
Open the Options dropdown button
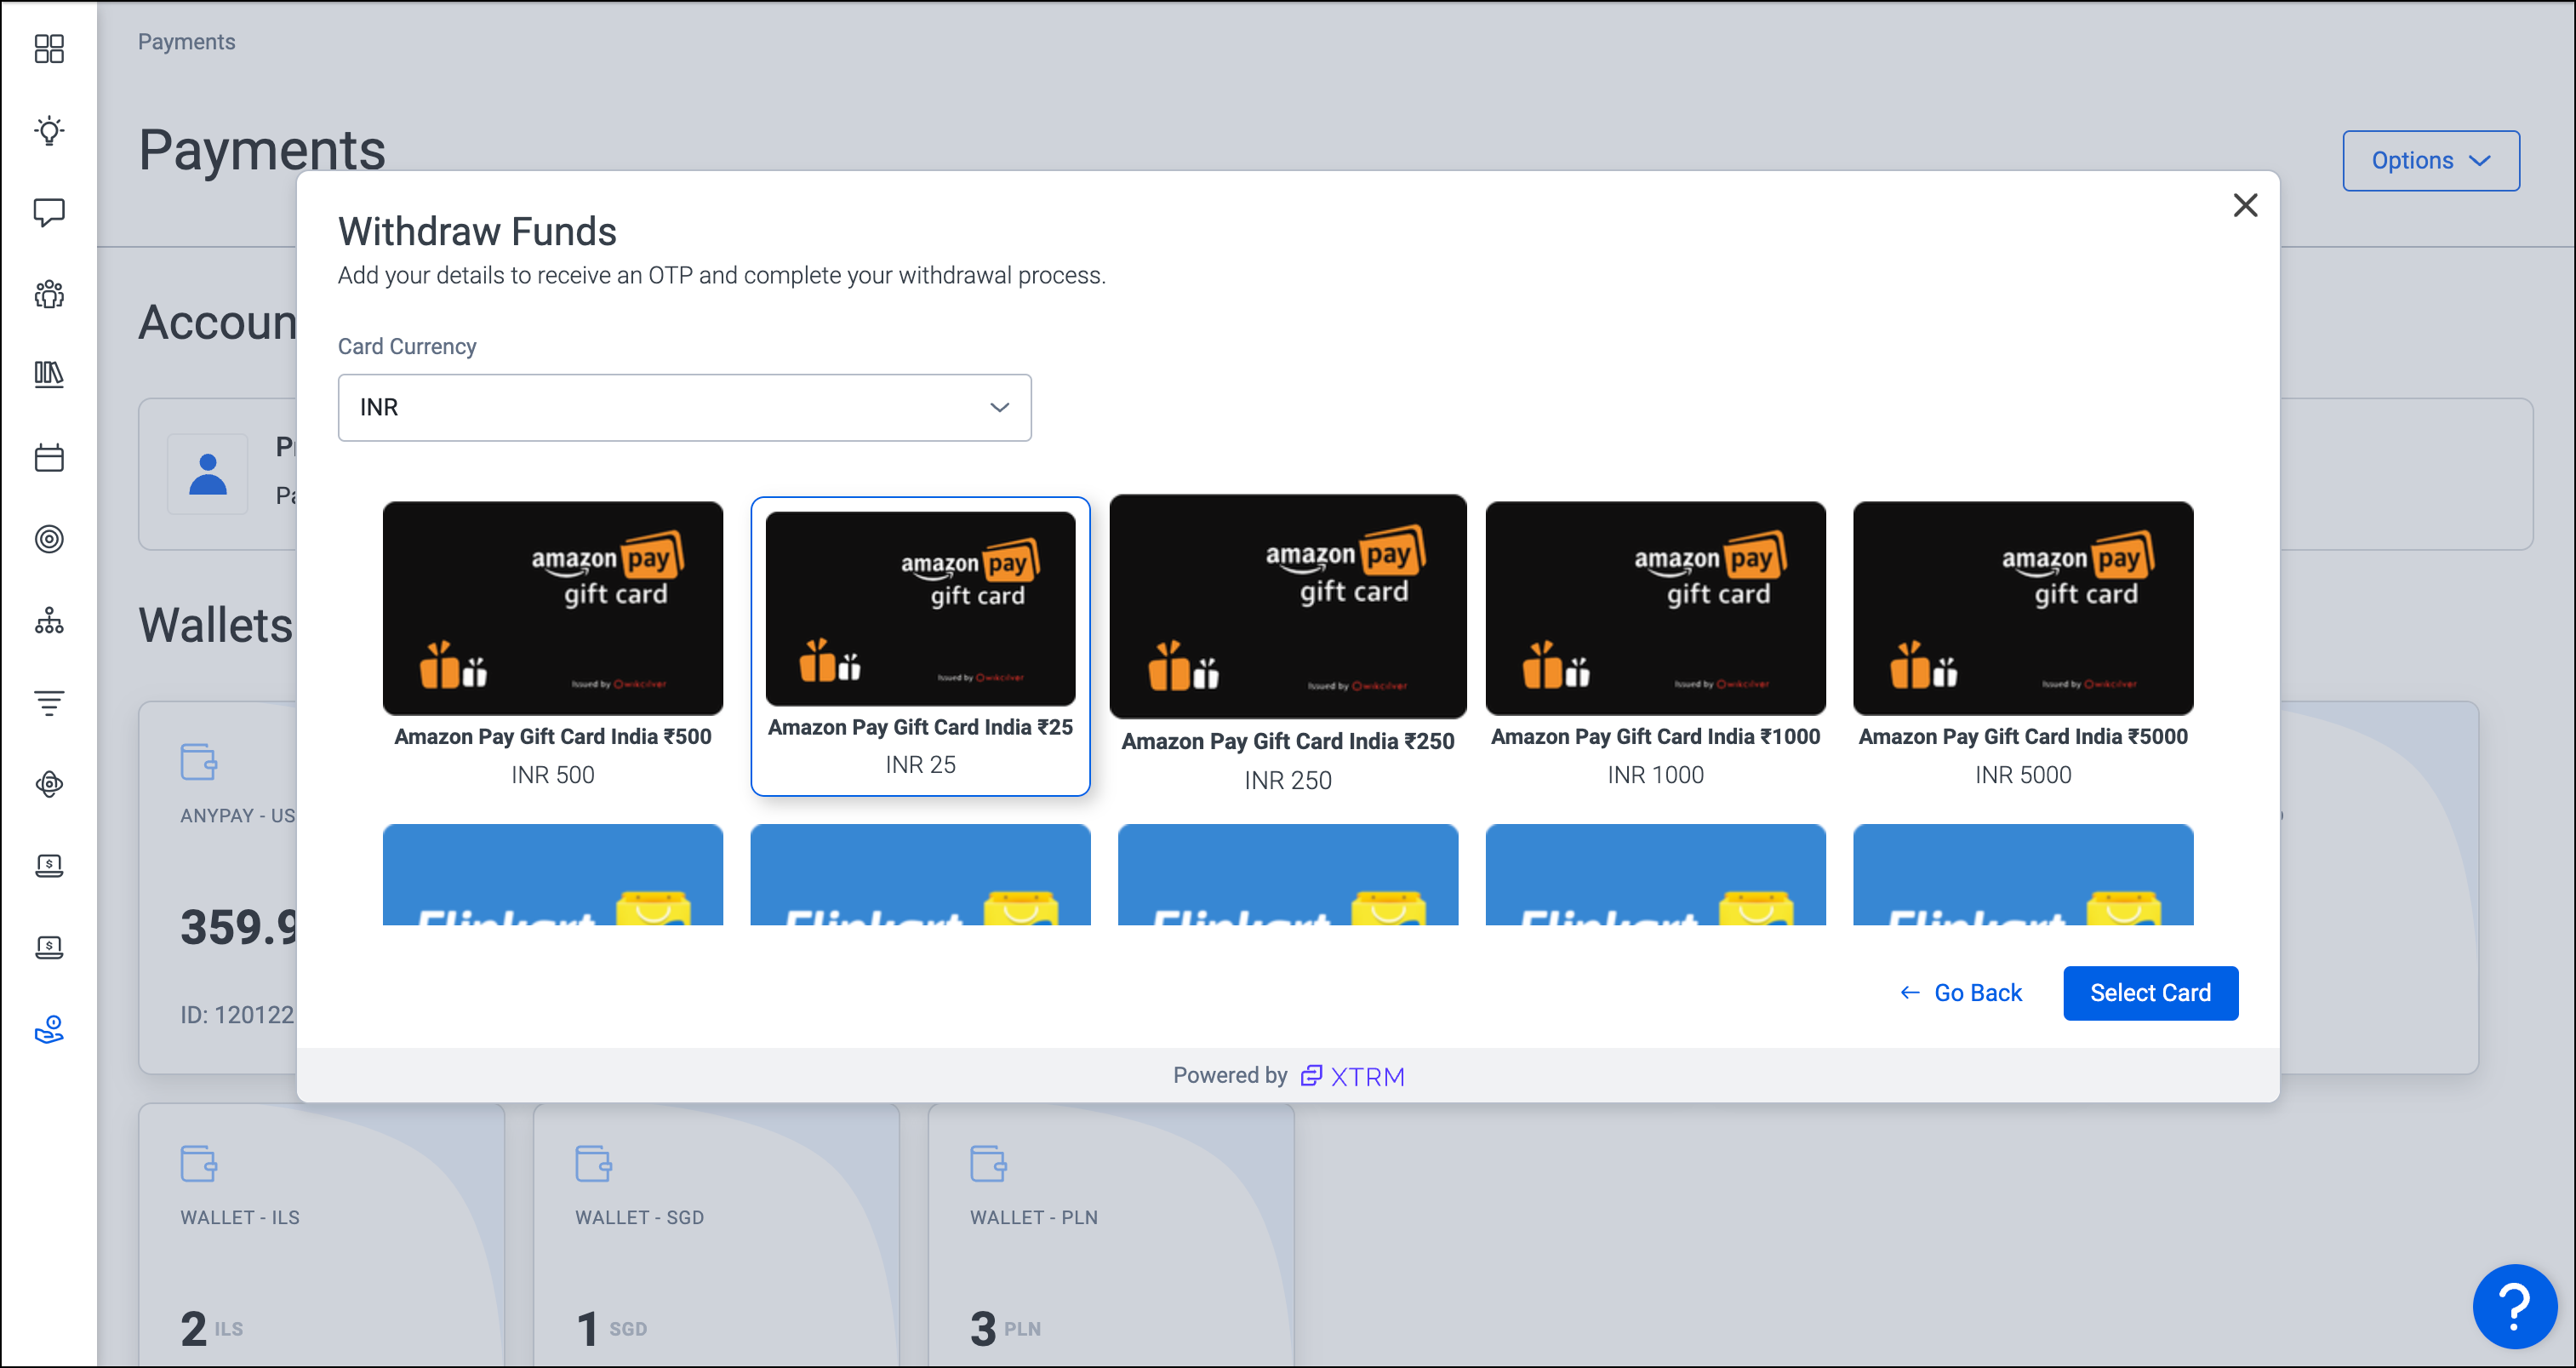pos(2431,160)
